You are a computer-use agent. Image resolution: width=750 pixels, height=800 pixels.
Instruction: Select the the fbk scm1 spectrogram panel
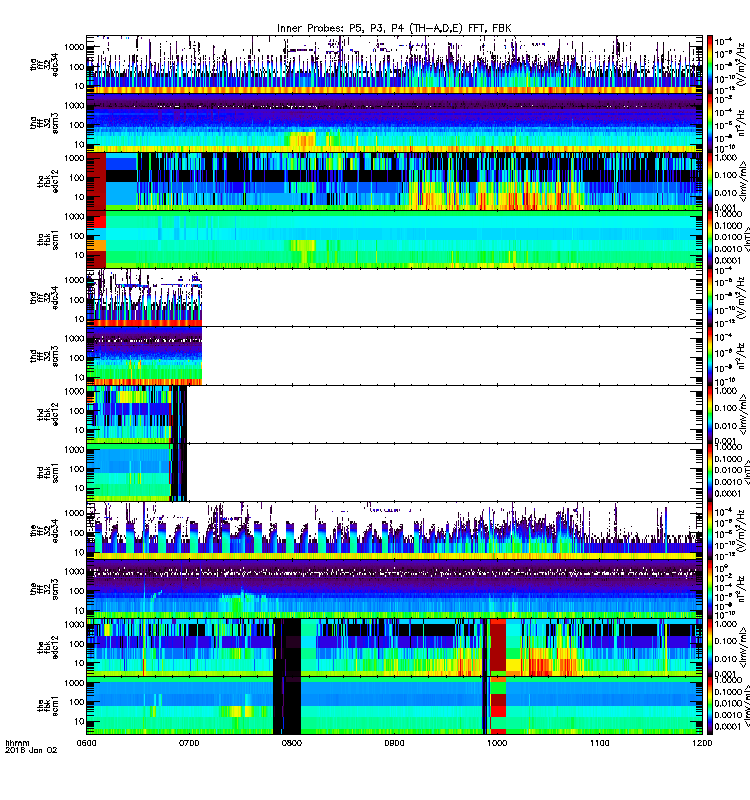coord(394,706)
